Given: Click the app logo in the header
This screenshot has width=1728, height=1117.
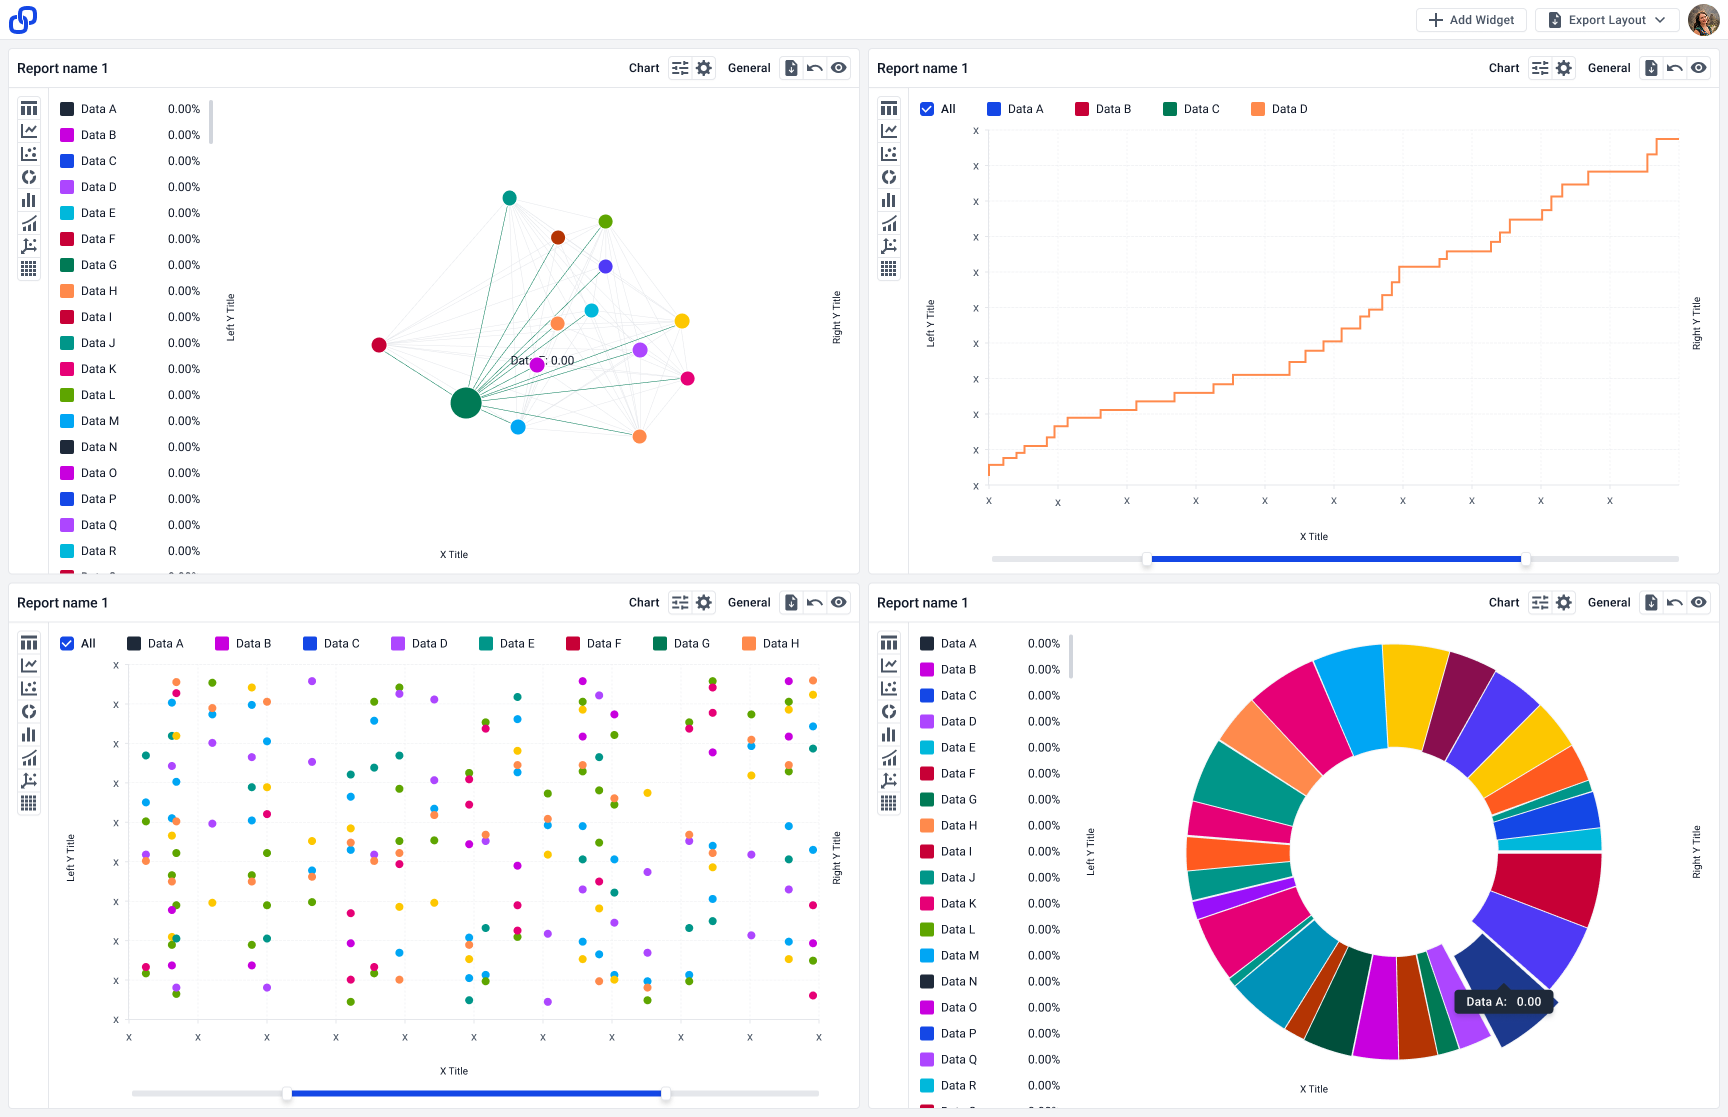Looking at the screenshot, I should coord(23,19).
